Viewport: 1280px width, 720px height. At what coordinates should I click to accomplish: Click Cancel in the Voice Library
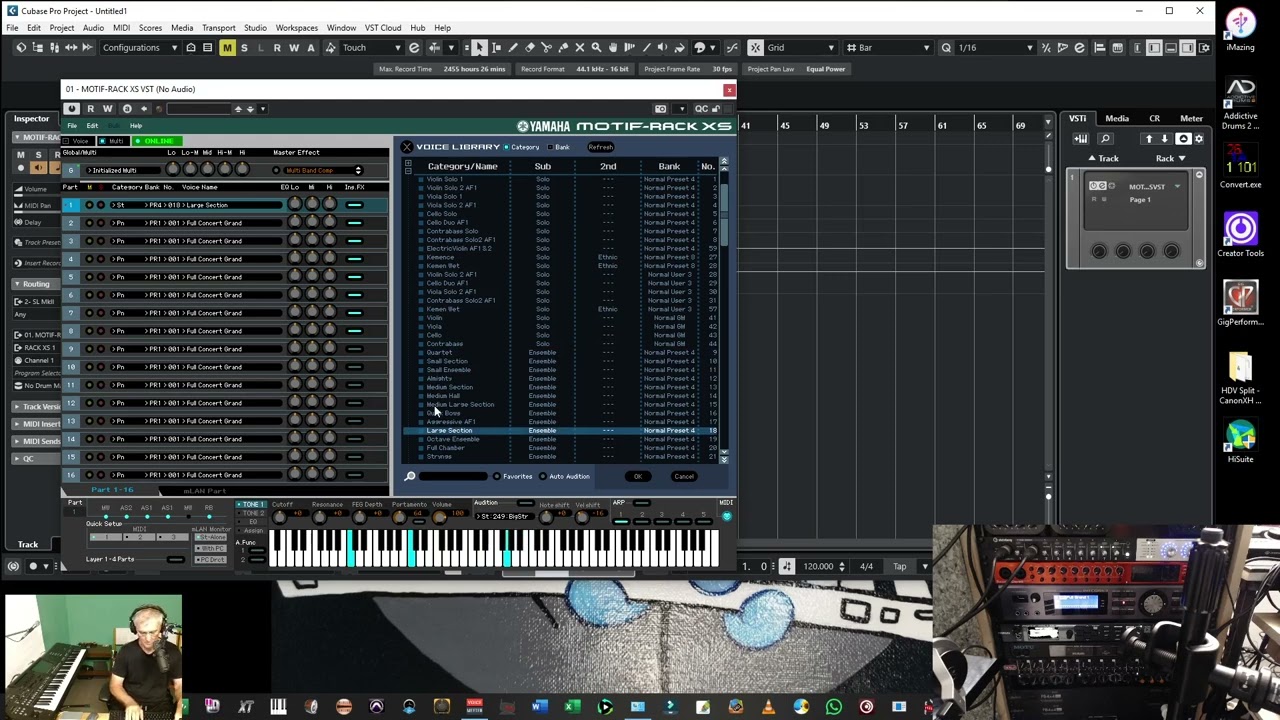[684, 476]
